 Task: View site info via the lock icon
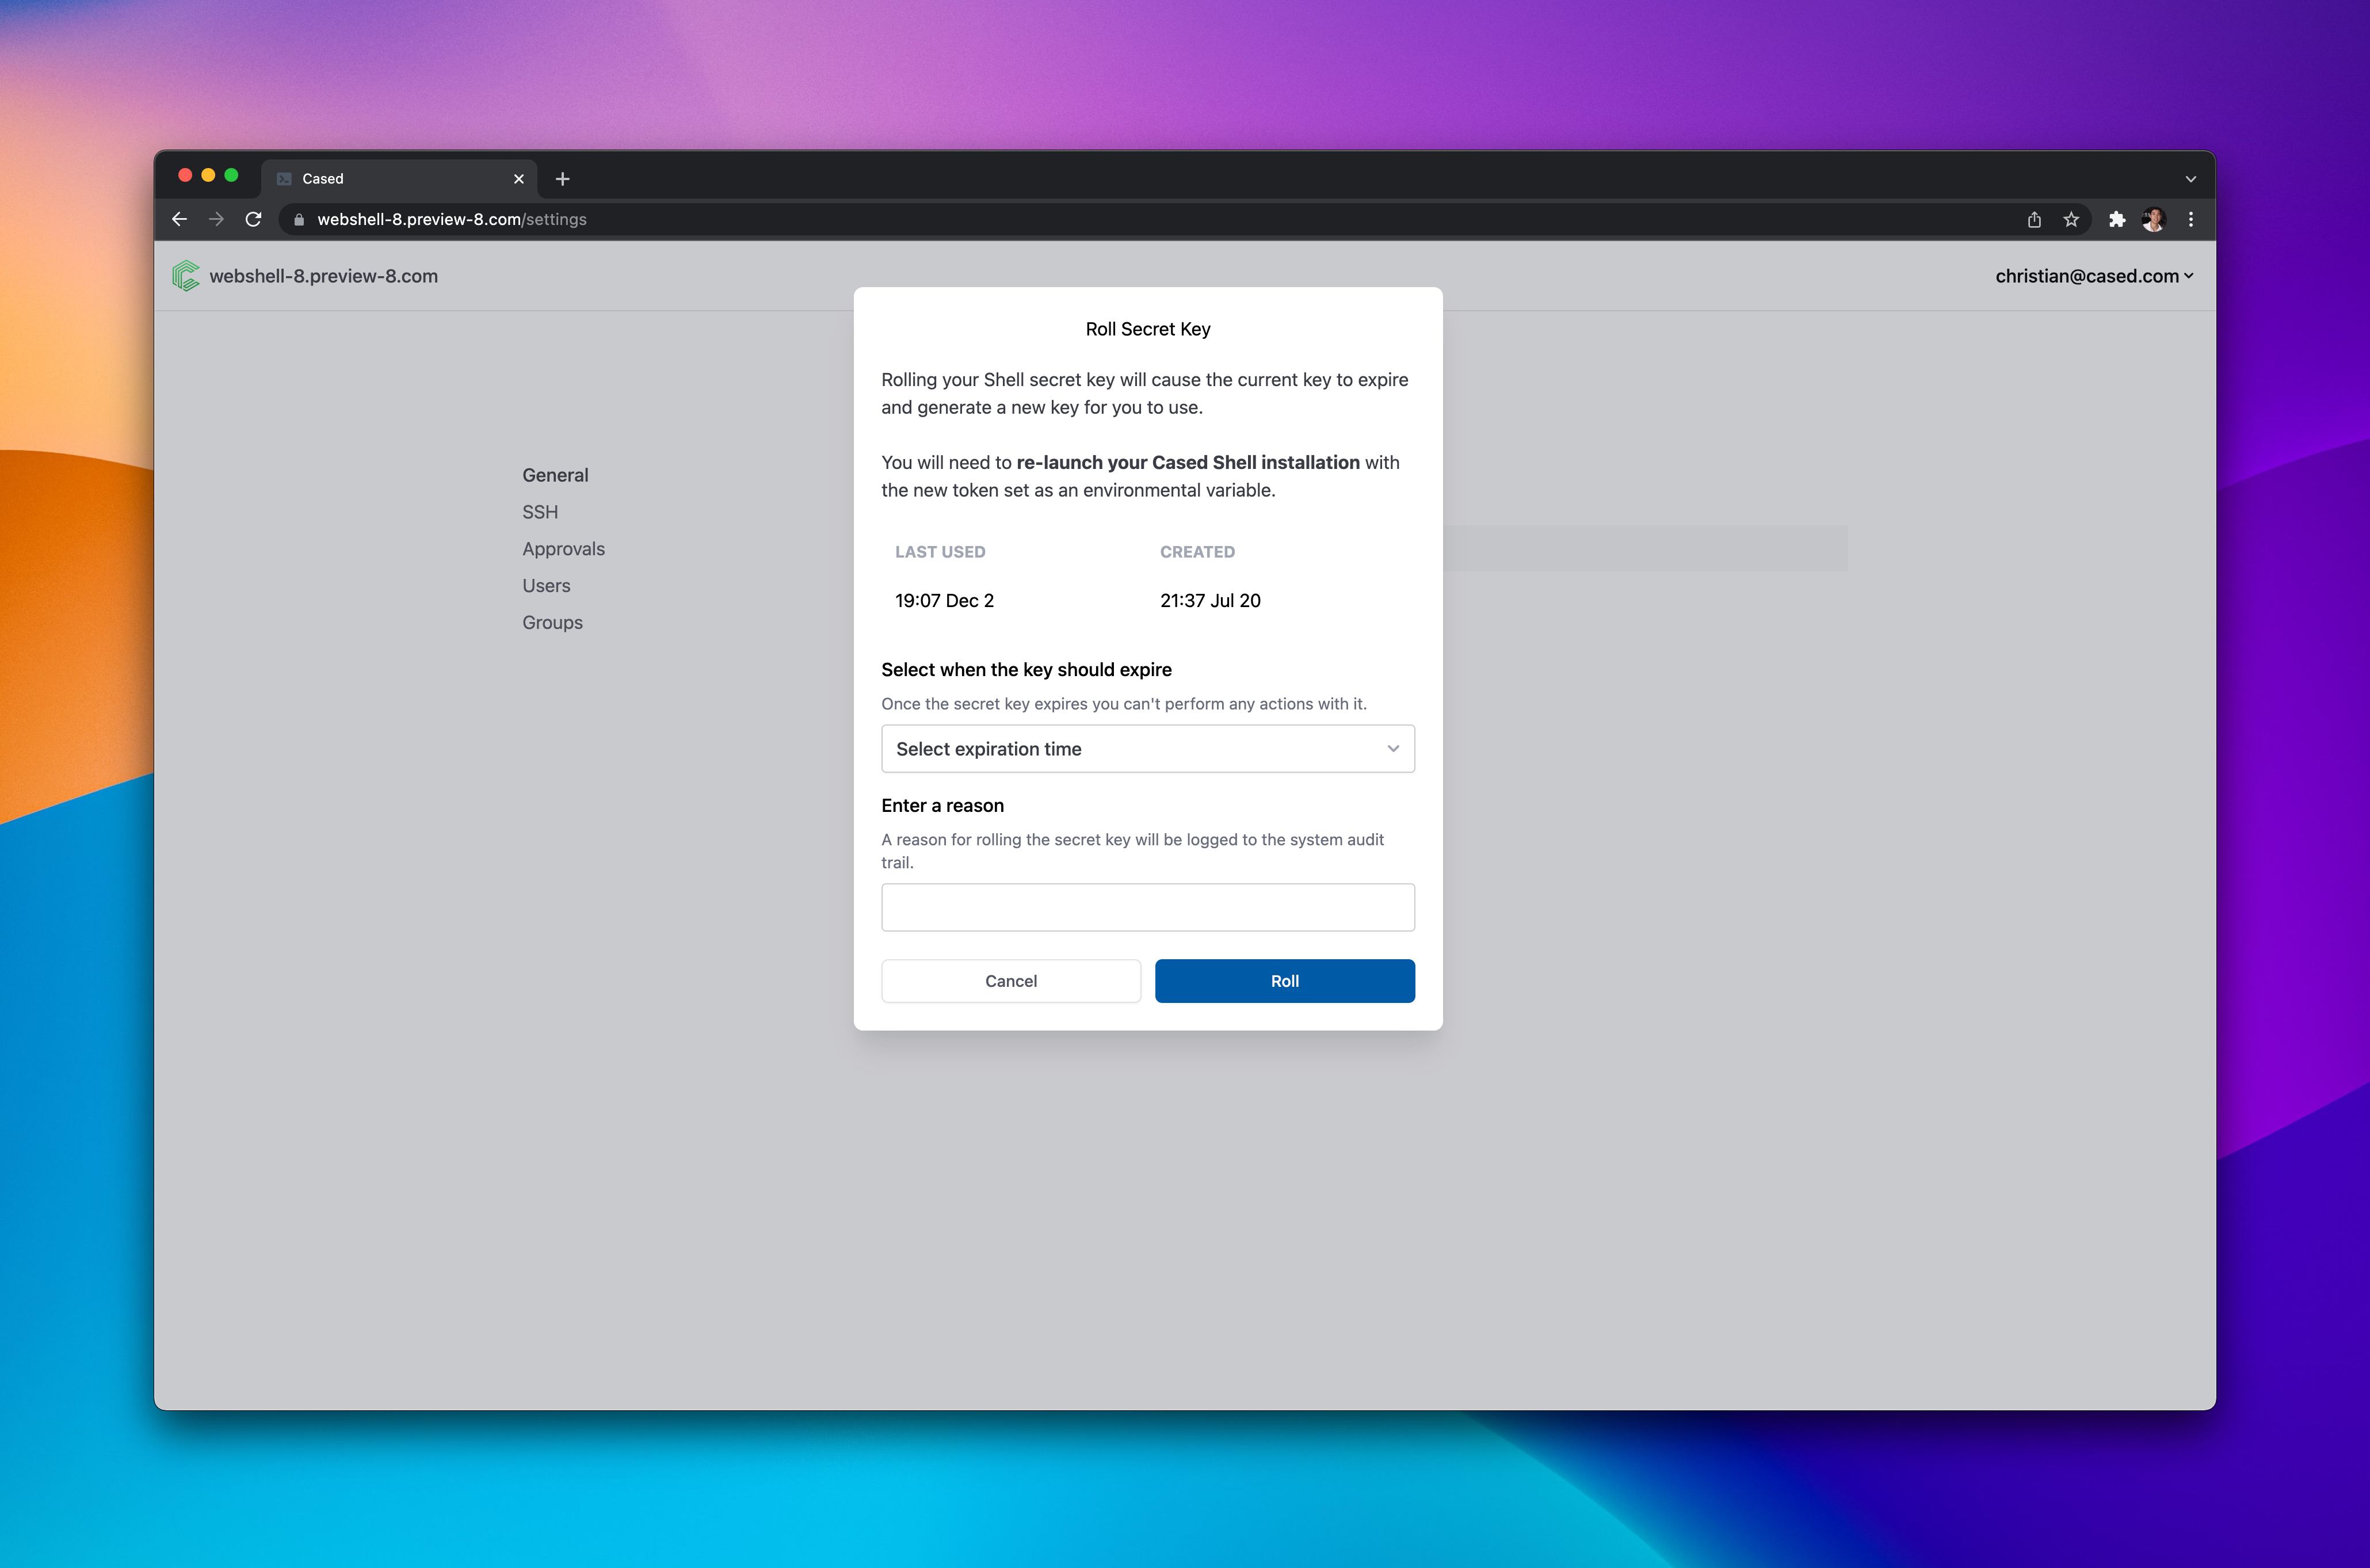coord(298,219)
